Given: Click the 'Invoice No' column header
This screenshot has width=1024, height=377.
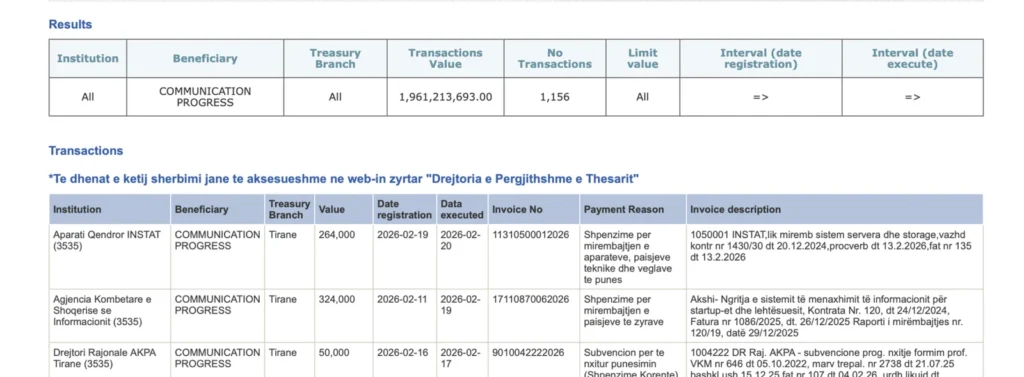Looking at the screenshot, I should click(517, 209).
